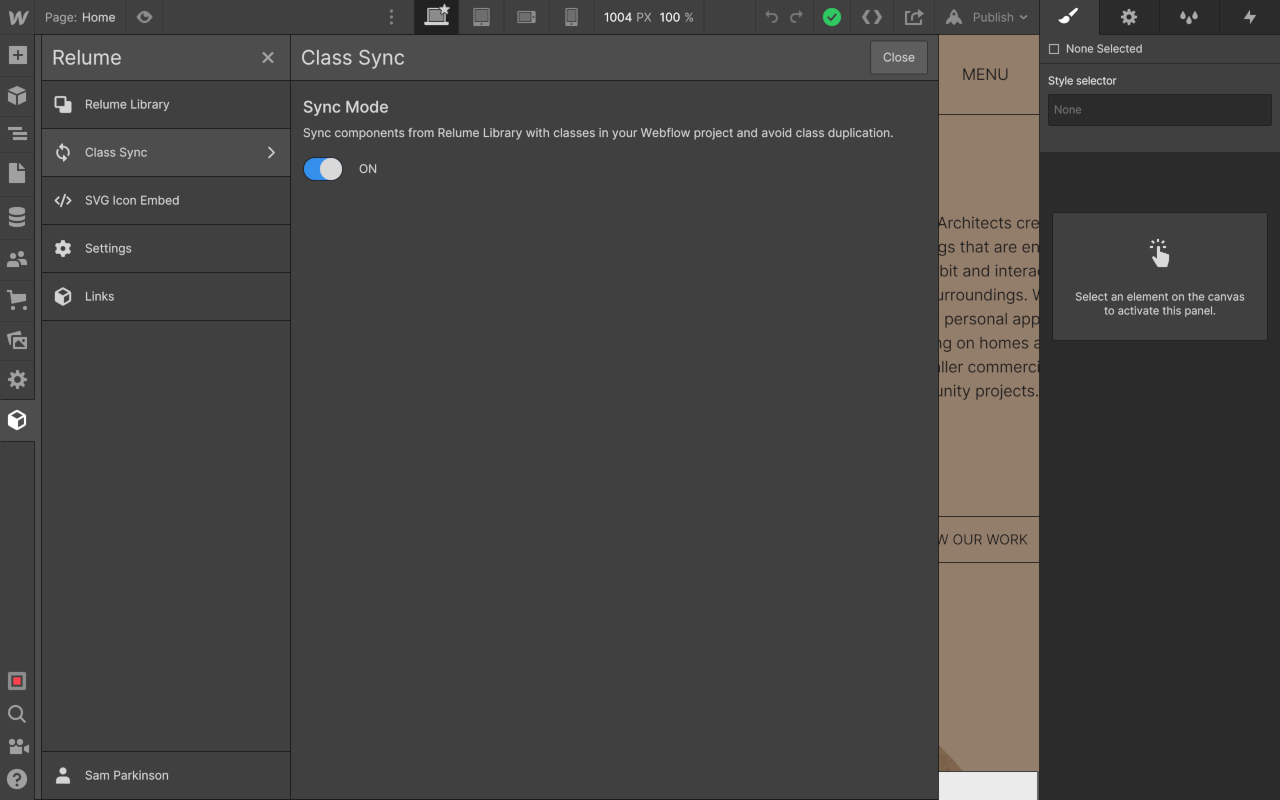
Task: Check the None Selected checkbox
Action: pyautogui.click(x=1053, y=48)
